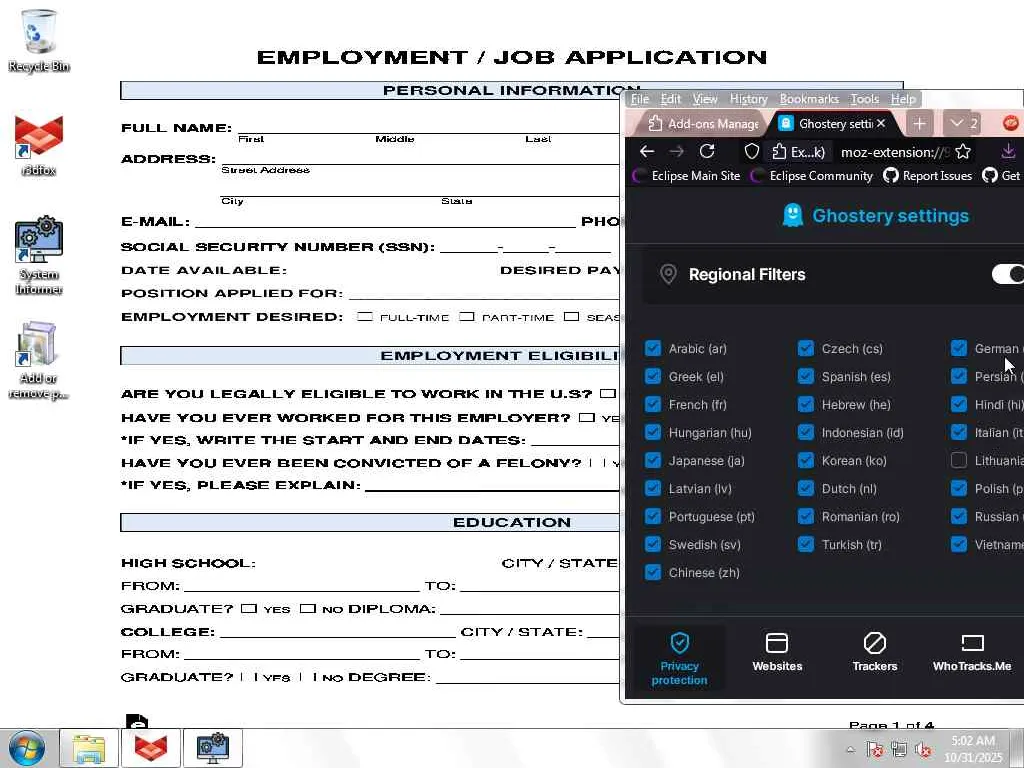Toggle the Regional Filters switch

pyautogui.click(x=1008, y=274)
